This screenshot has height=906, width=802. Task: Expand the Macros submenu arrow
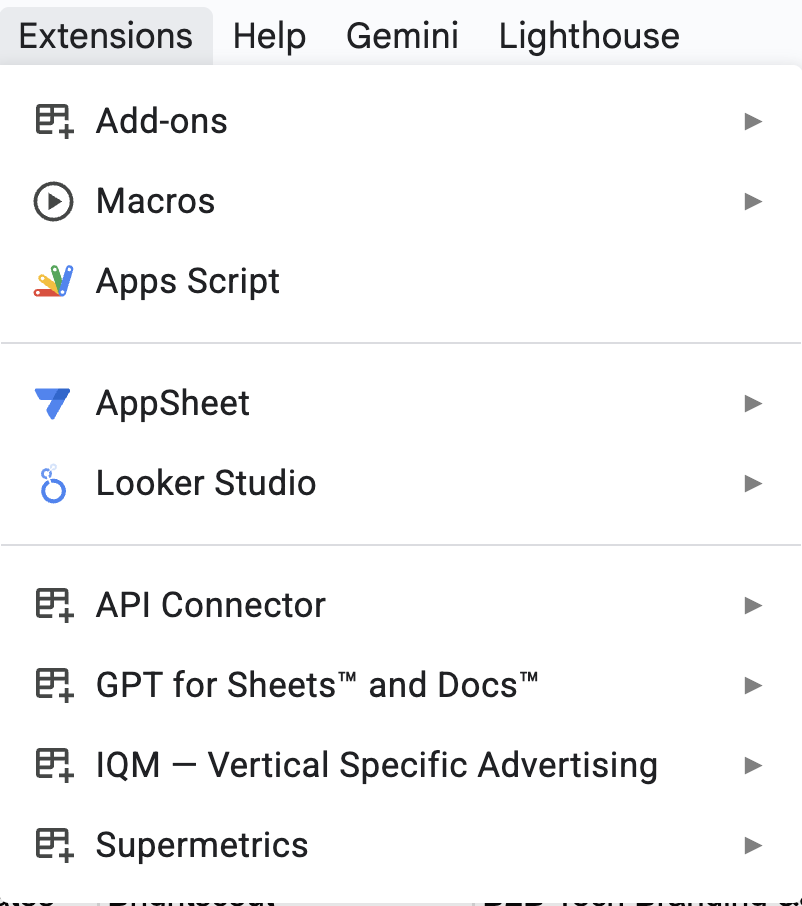pyautogui.click(x=753, y=201)
